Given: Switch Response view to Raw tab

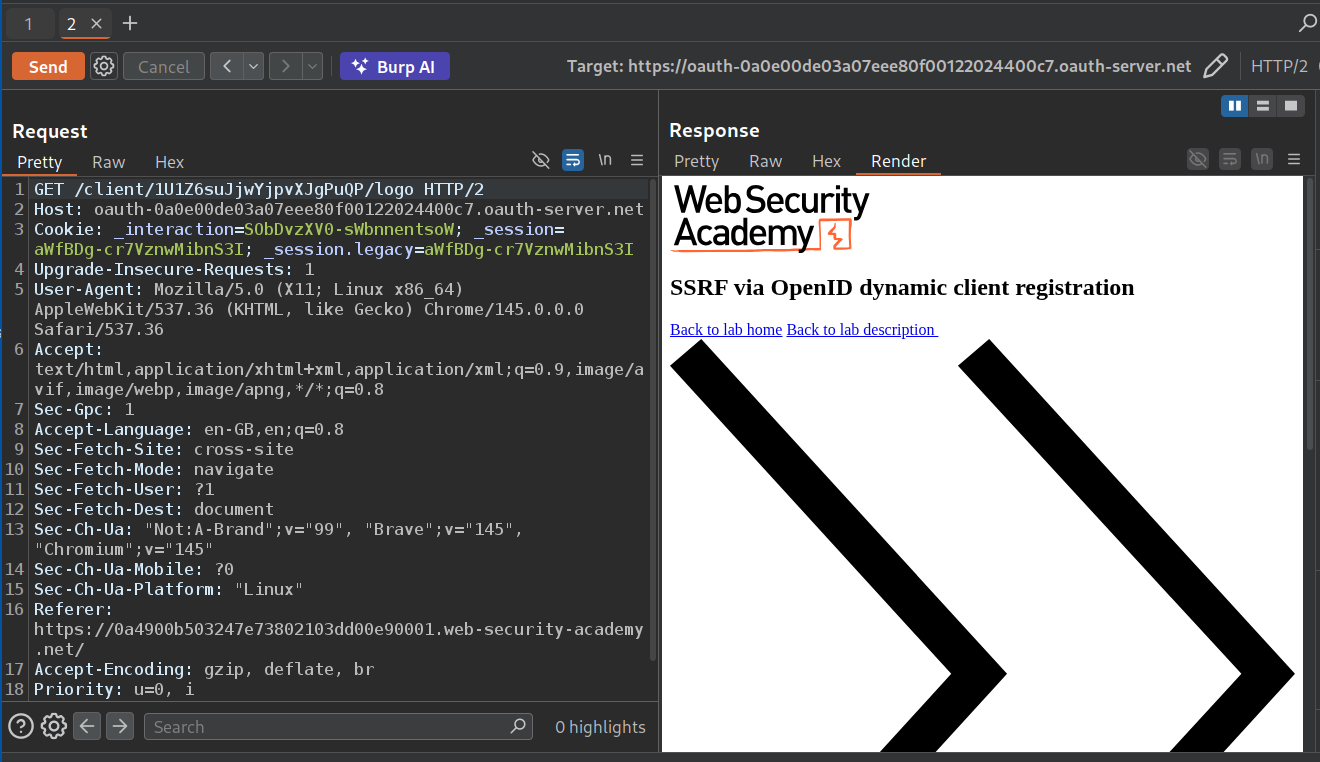Looking at the screenshot, I should pos(765,161).
